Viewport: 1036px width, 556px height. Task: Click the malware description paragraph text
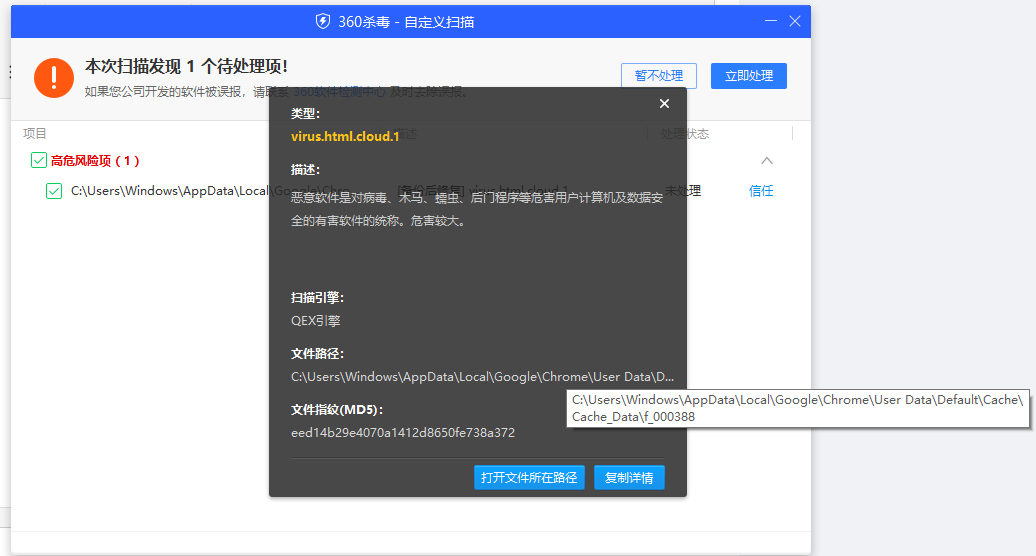(x=476, y=209)
